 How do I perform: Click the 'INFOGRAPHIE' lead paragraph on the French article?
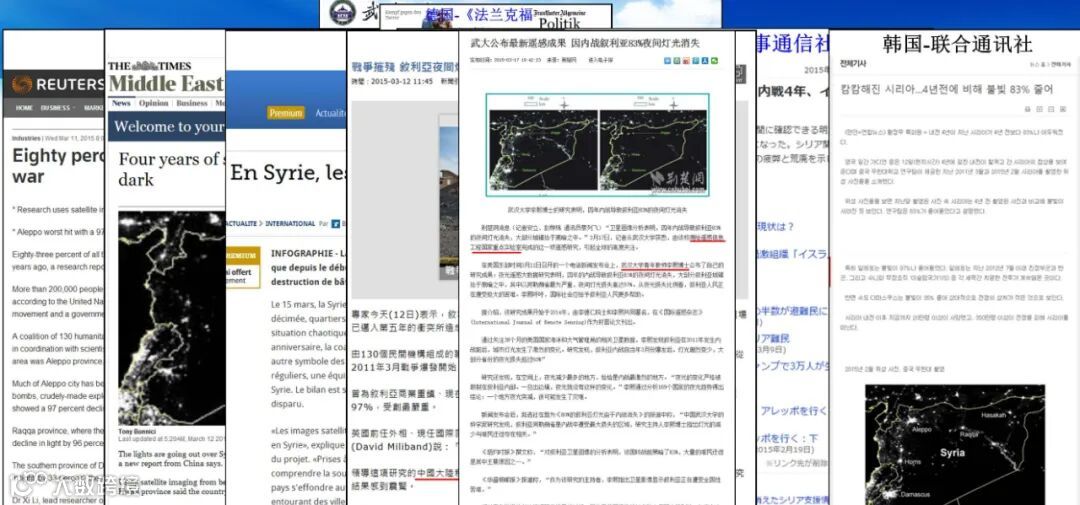click(307, 267)
